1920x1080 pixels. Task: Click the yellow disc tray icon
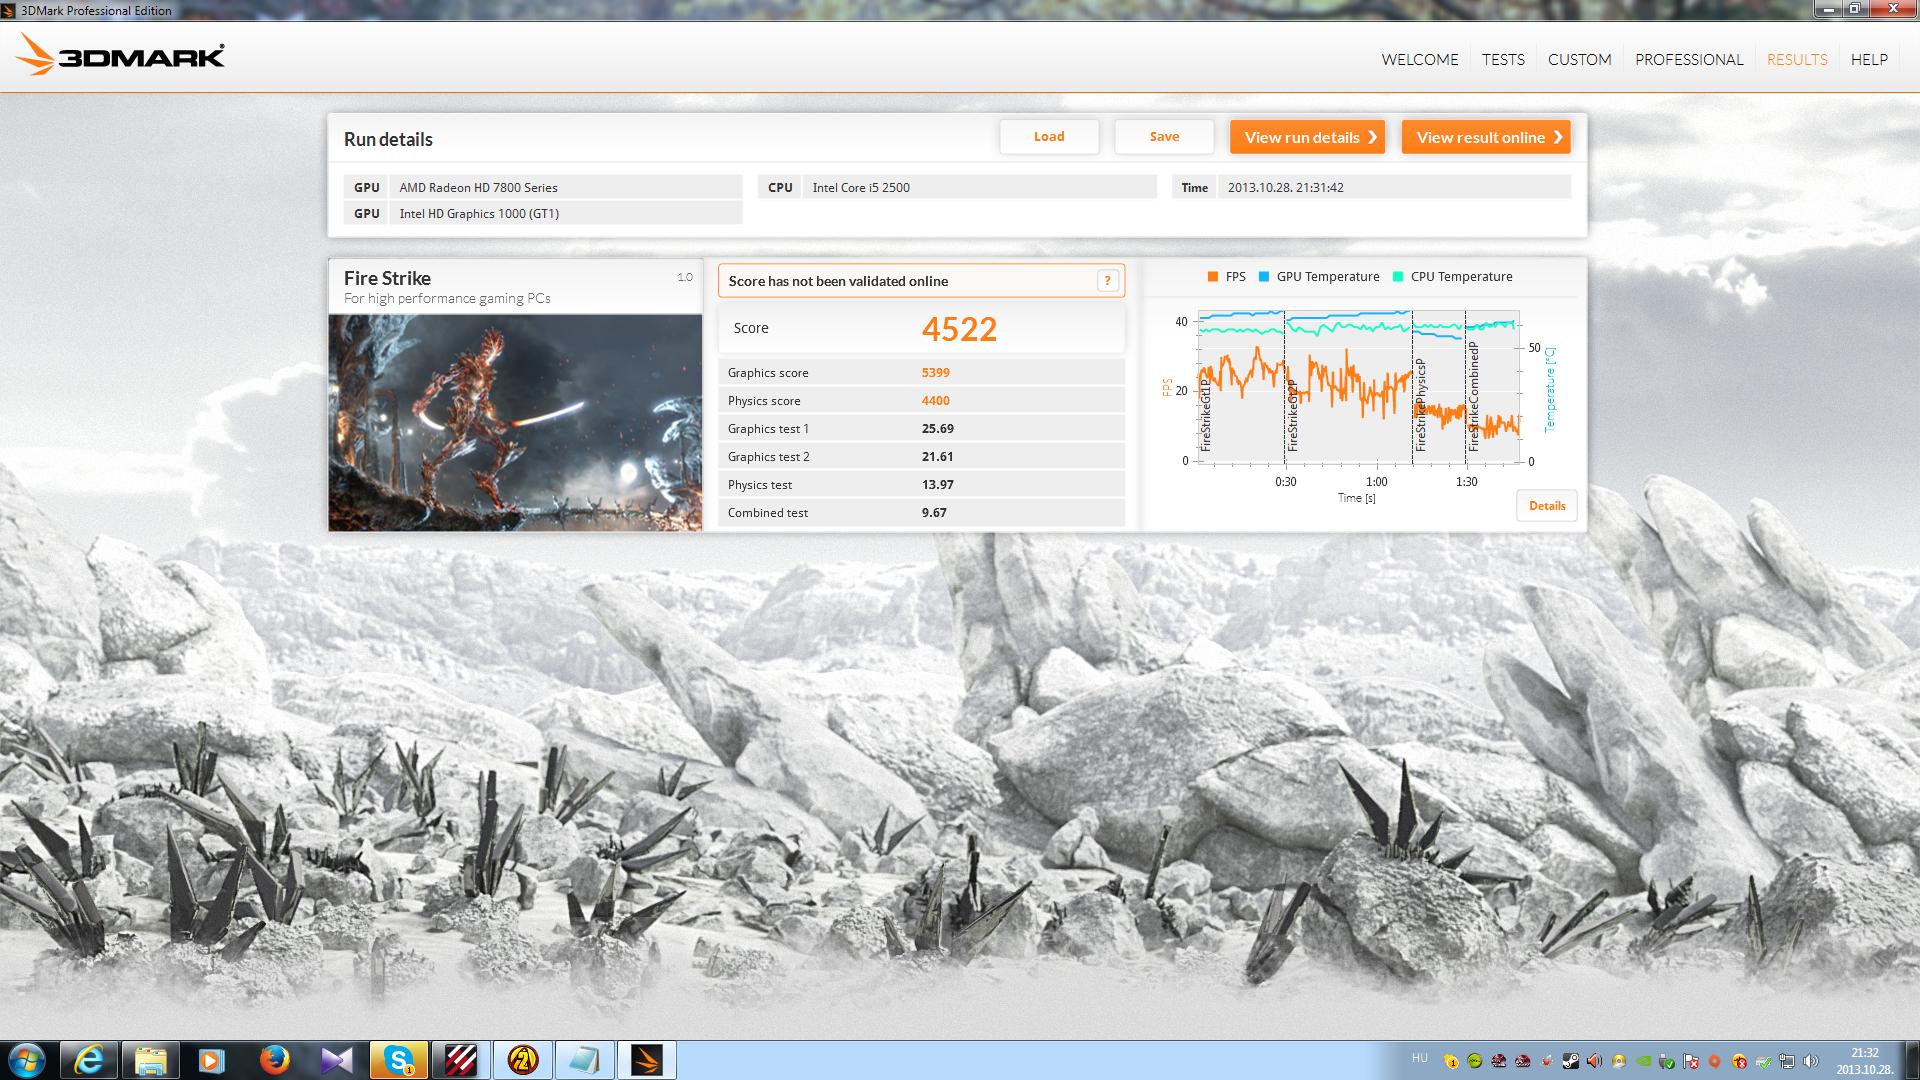(x=1619, y=1061)
